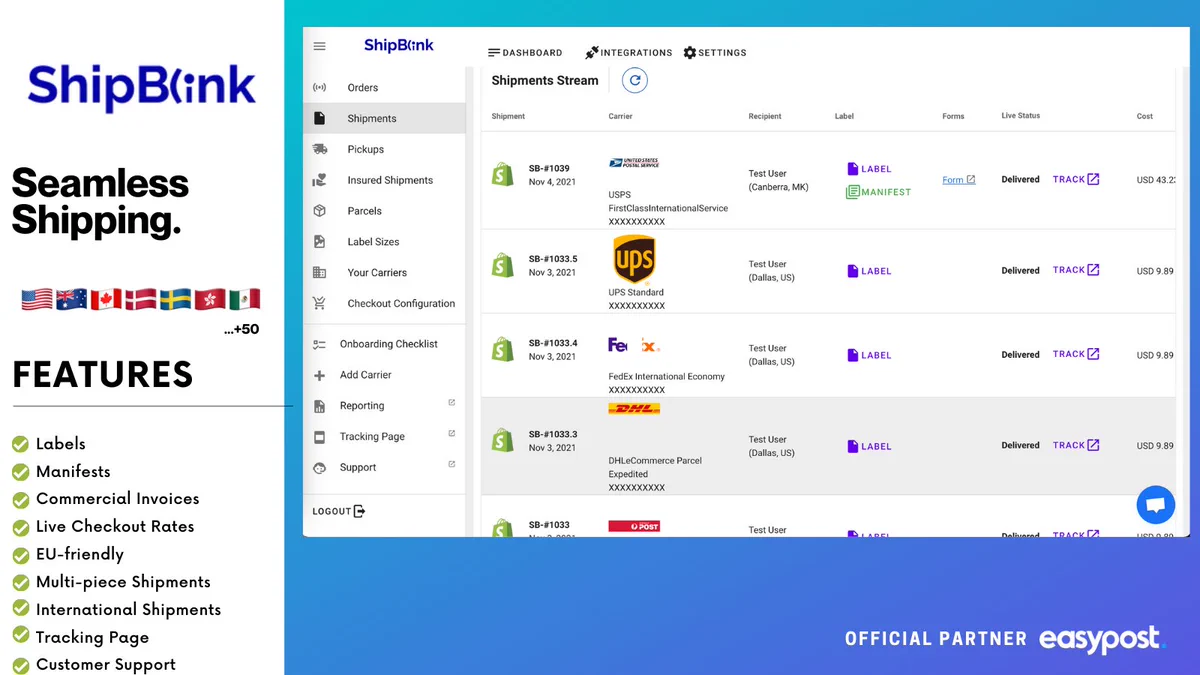
Task: Click the DHL carrier logo
Action: pos(634,409)
